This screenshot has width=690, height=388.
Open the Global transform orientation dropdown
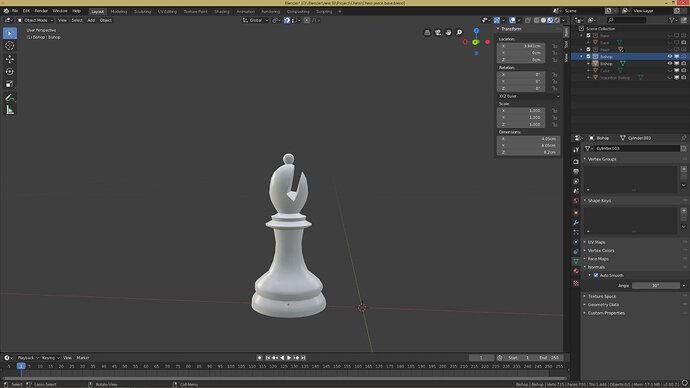pyautogui.click(x=256, y=20)
